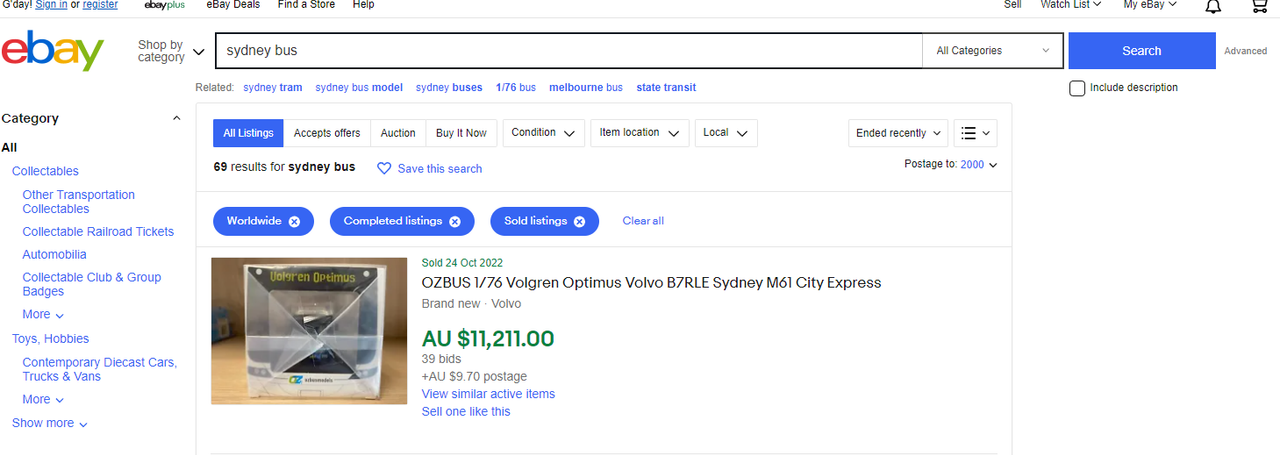Screen dimensions: 1280x455
Task: Select the Automobilia category
Action: [x=54, y=254]
